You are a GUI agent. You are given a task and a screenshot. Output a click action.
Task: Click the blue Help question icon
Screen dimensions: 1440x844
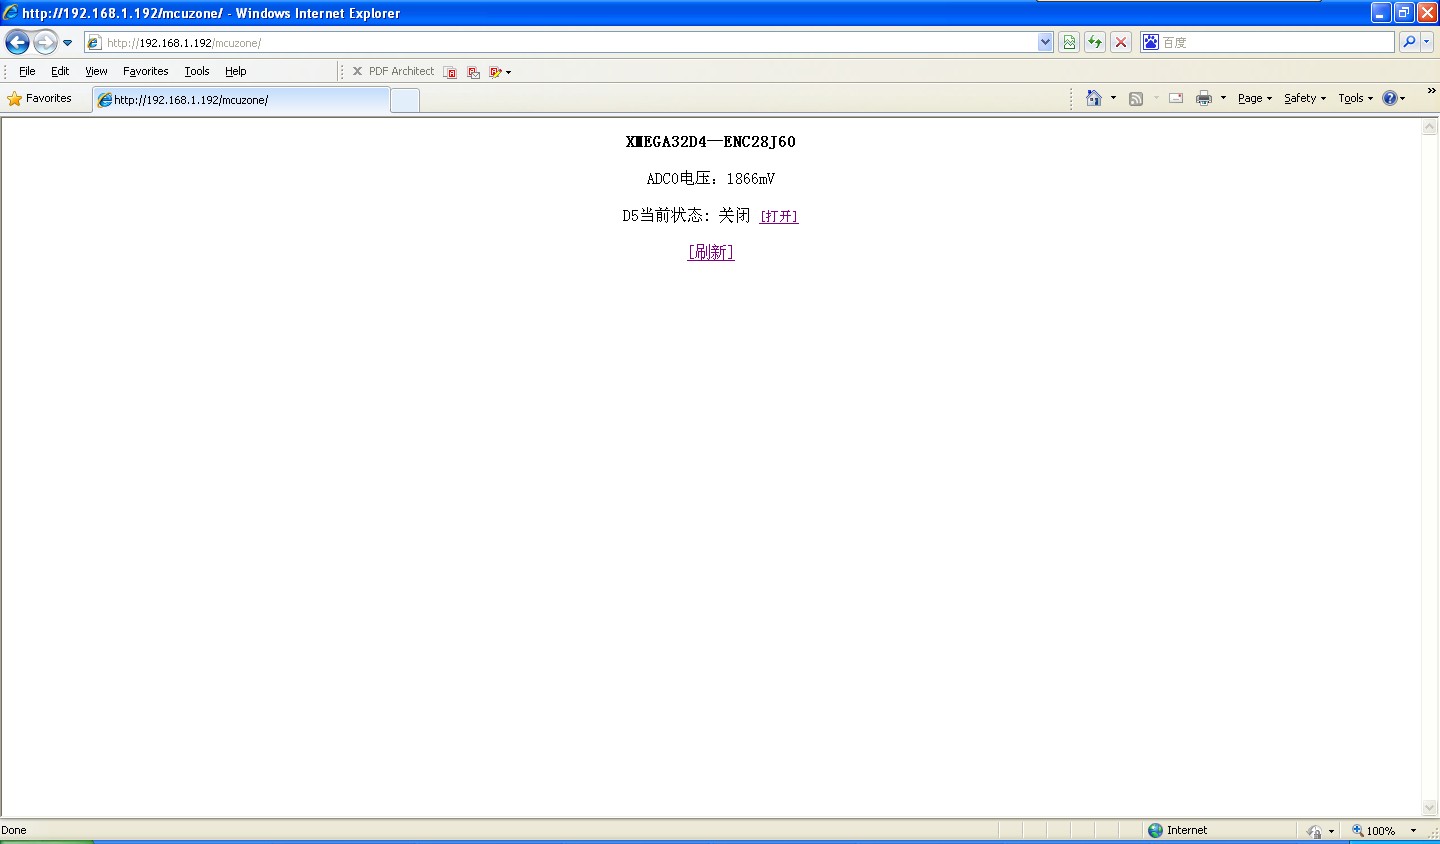point(1390,98)
